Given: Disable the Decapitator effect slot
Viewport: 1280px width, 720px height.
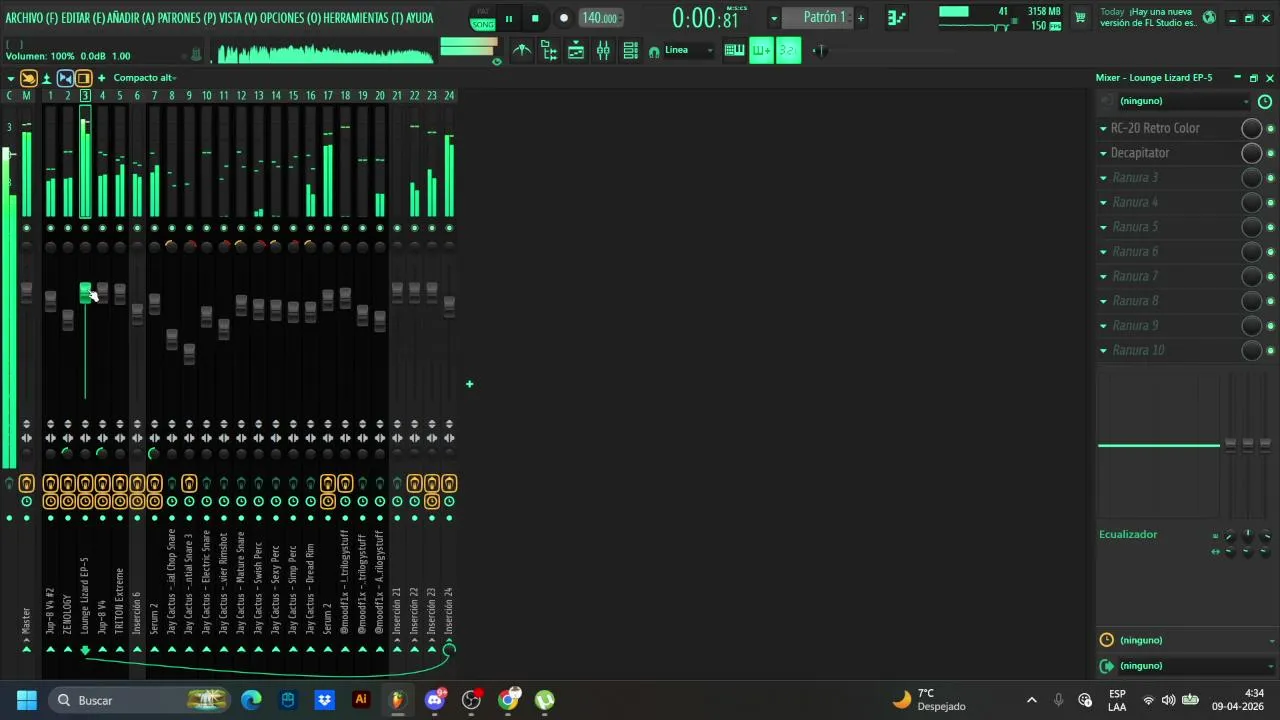Looking at the screenshot, I should 1271,153.
